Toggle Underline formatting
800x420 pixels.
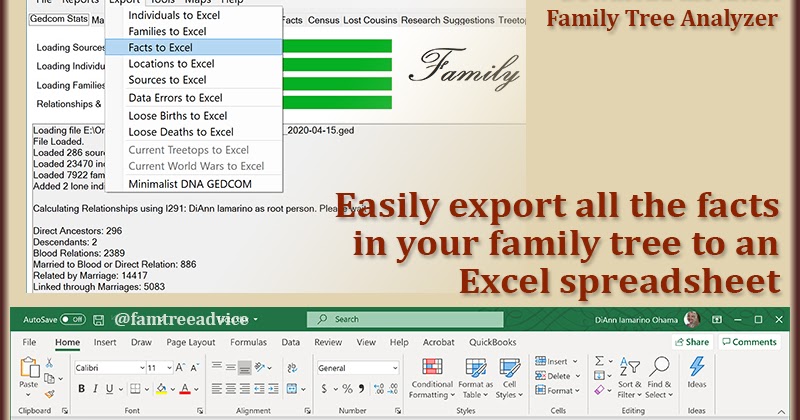(109, 389)
